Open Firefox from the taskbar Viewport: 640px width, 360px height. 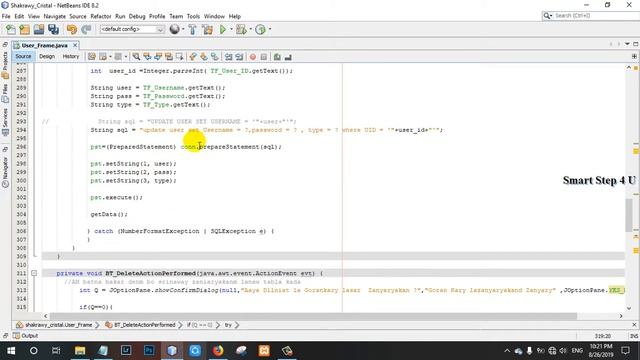tap(218, 351)
